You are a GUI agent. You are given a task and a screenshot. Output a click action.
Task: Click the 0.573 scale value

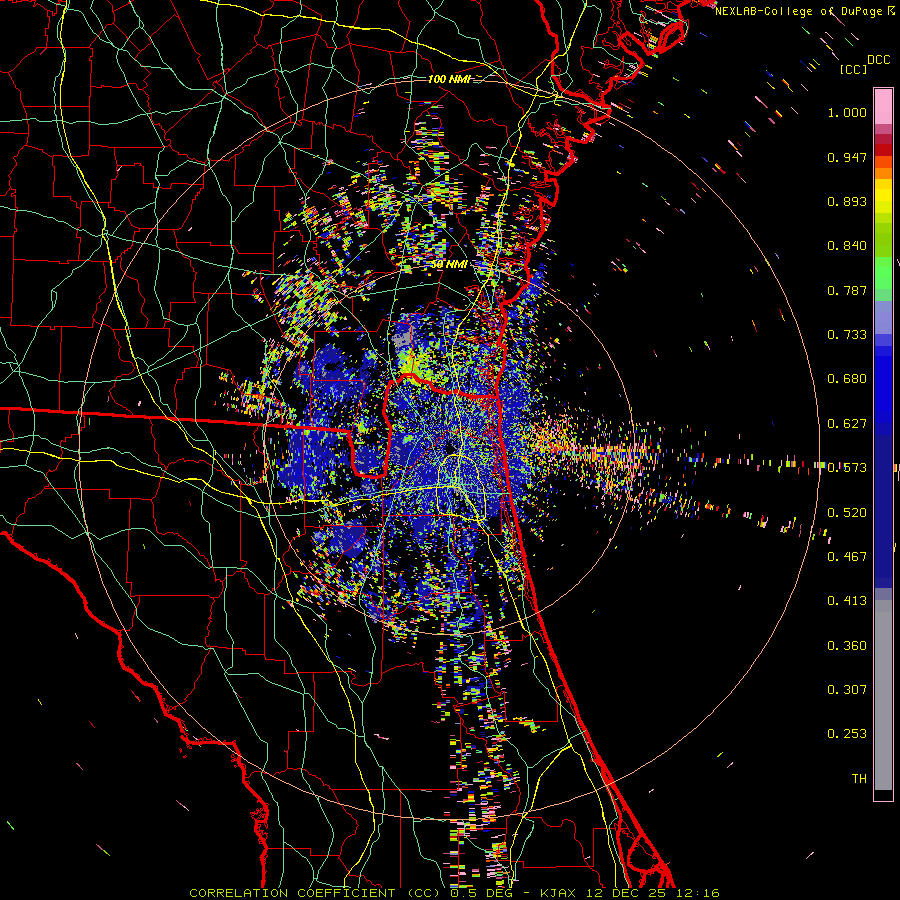coord(847,468)
